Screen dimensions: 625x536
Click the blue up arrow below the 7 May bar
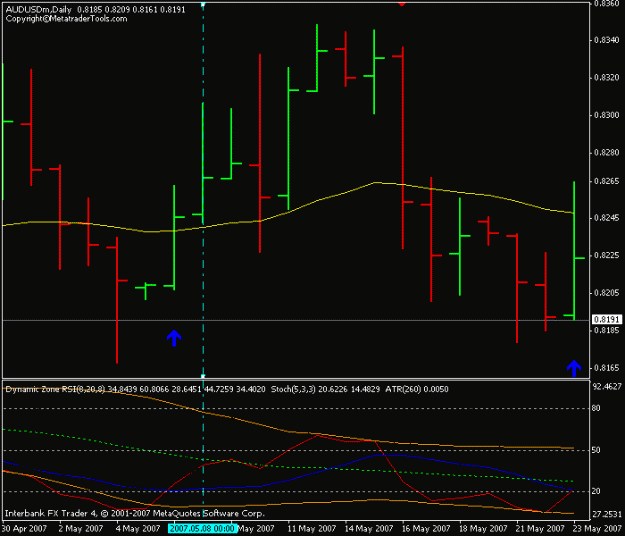(x=174, y=338)
